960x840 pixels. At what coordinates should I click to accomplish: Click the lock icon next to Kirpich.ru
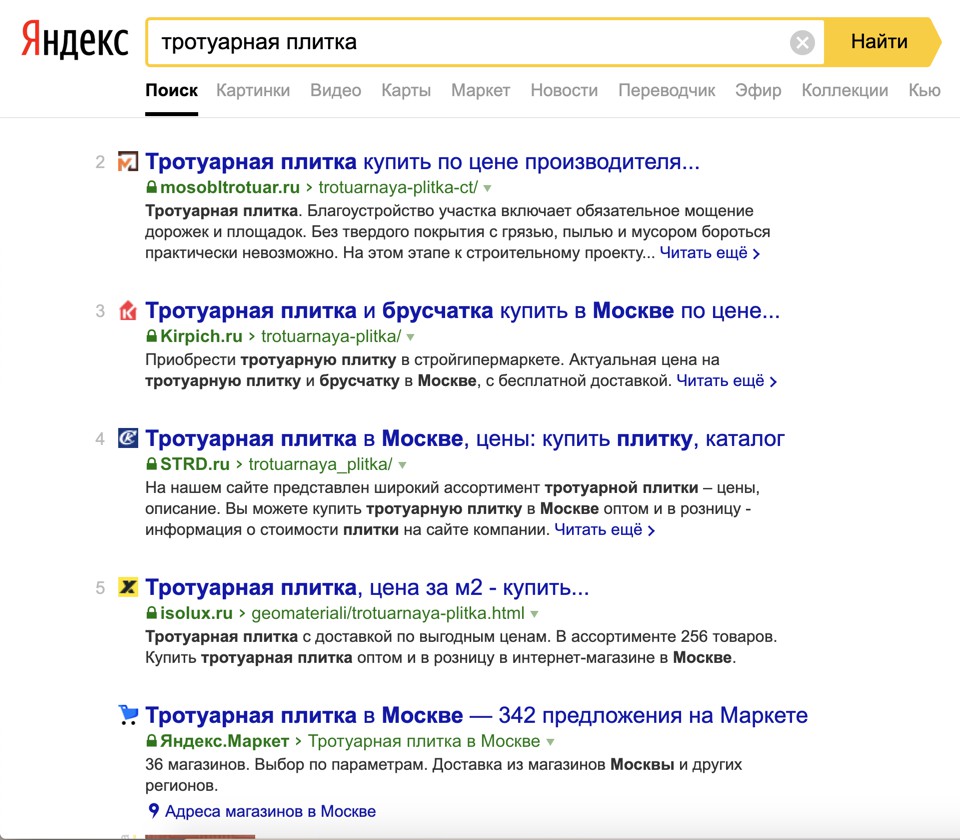pos(151,336)
